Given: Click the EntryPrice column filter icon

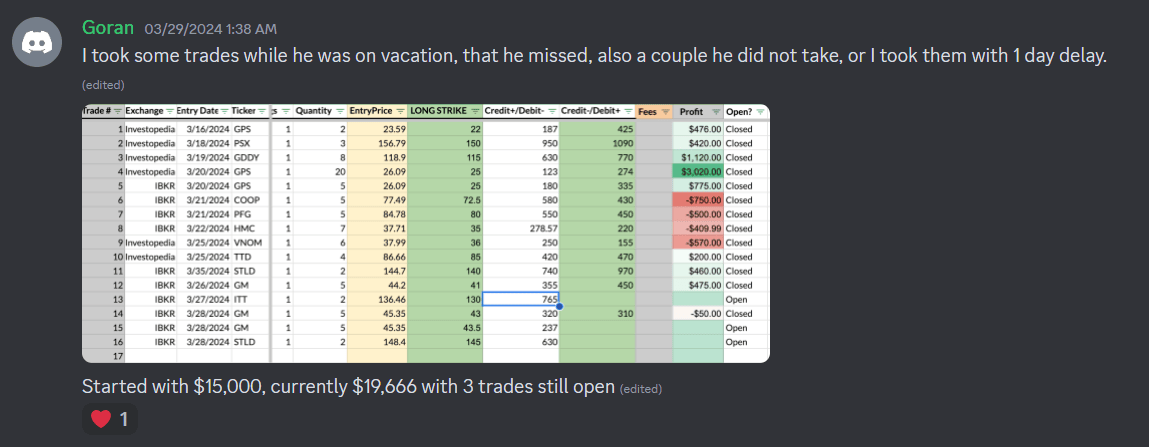Looking at the screenshot, I should 399,111.
